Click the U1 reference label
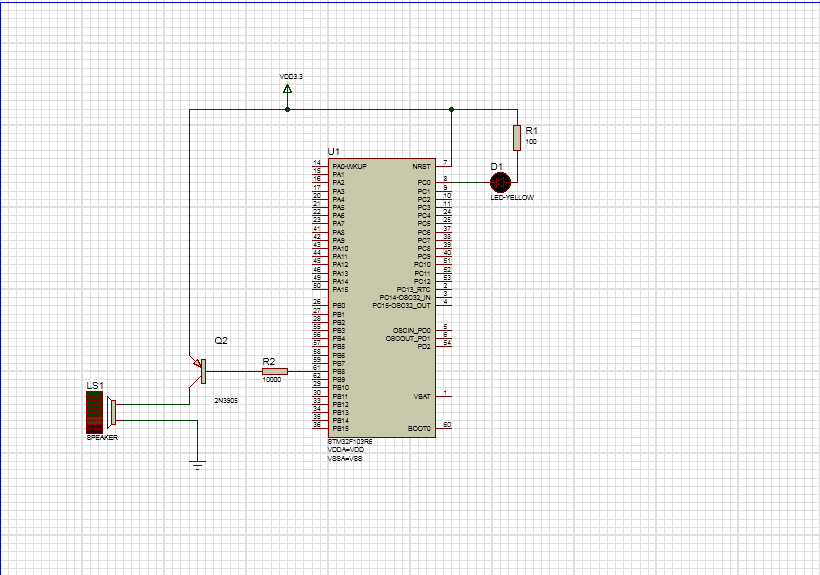The width and height of the screenshot is (820, 575). coord(333,152)
